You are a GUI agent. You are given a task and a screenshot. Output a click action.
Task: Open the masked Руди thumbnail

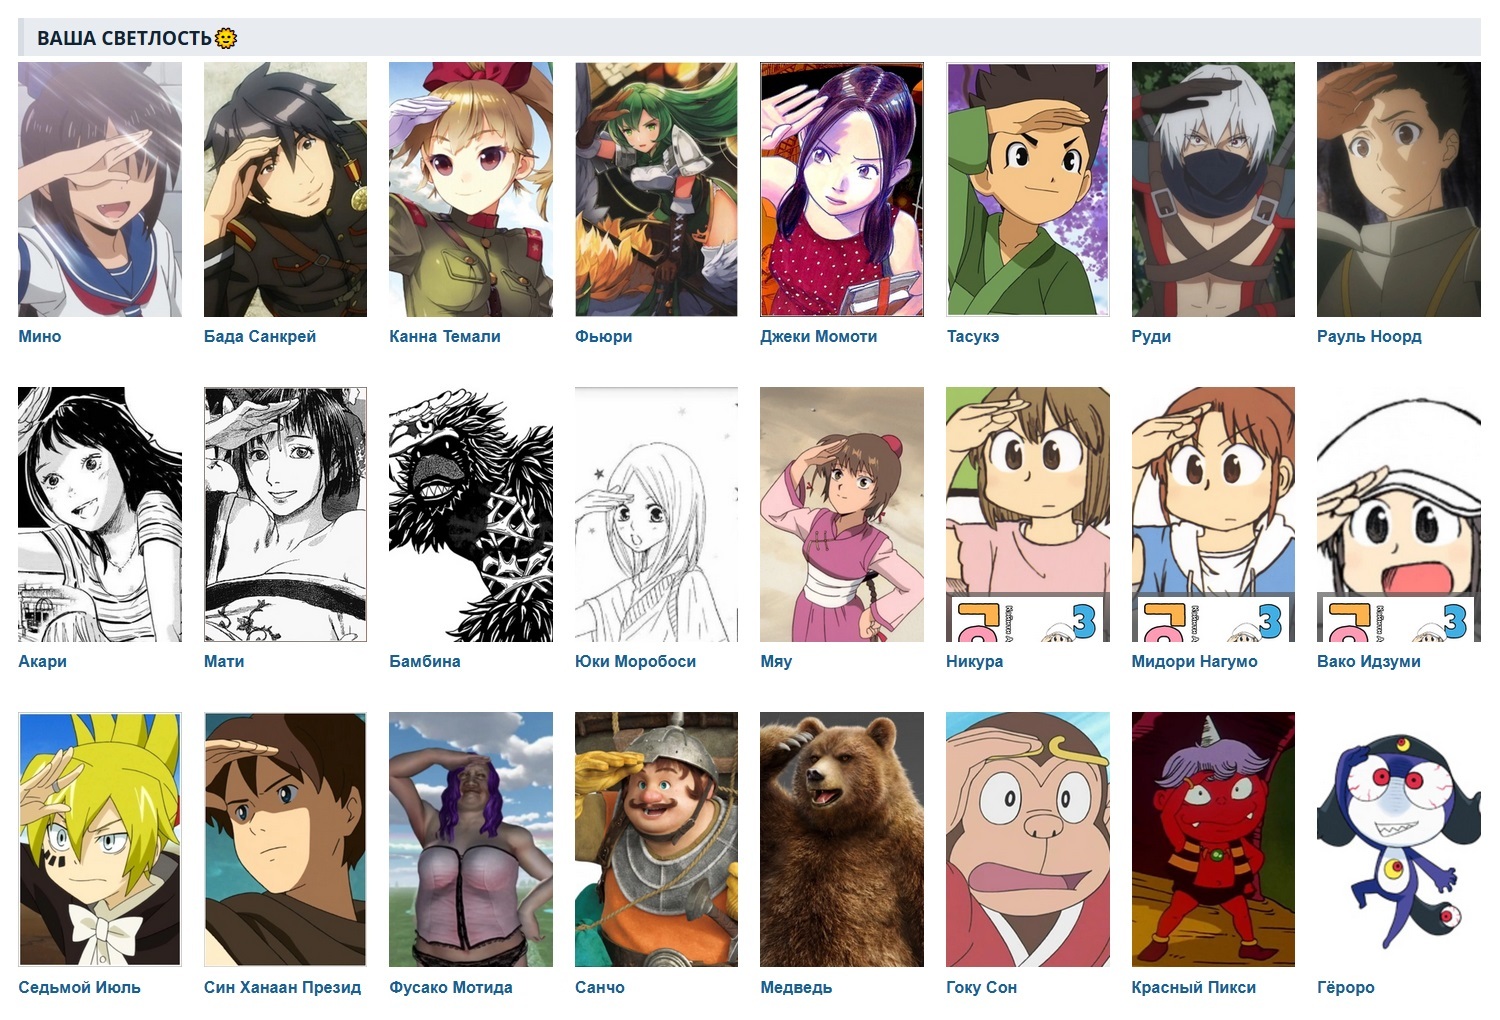click(x=1213, y=189)
